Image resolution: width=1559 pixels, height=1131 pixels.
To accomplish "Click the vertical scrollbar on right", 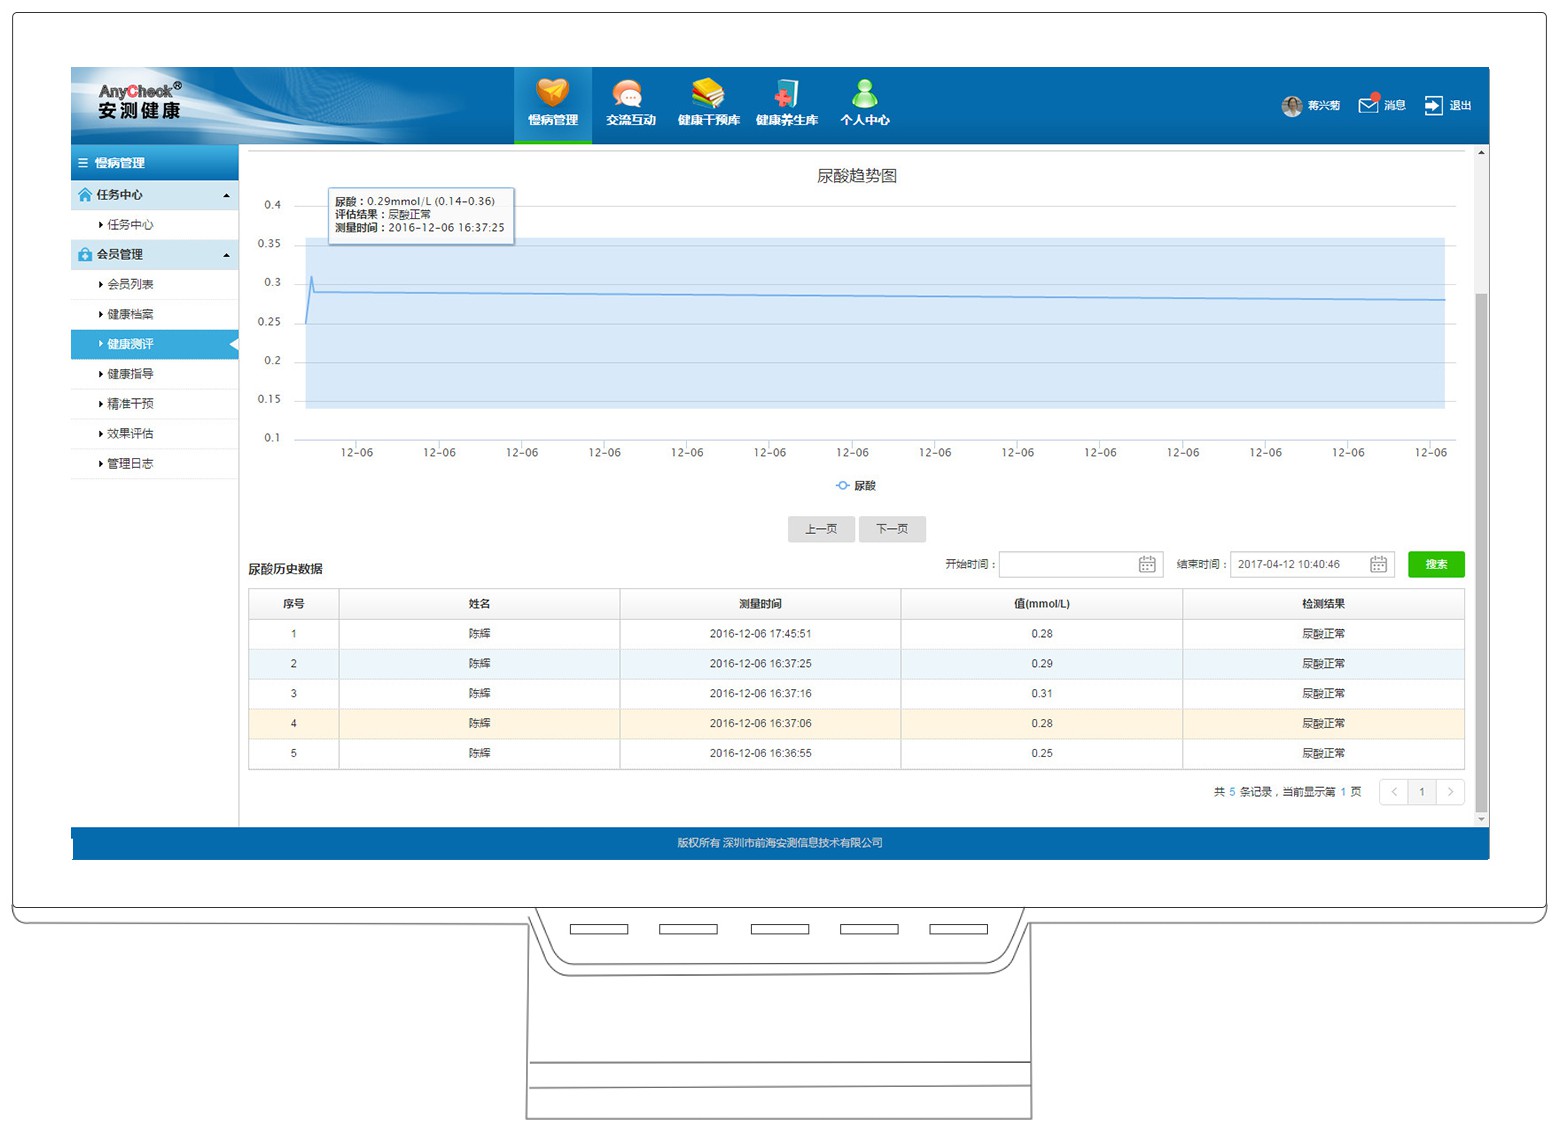I will point(1481,550).
